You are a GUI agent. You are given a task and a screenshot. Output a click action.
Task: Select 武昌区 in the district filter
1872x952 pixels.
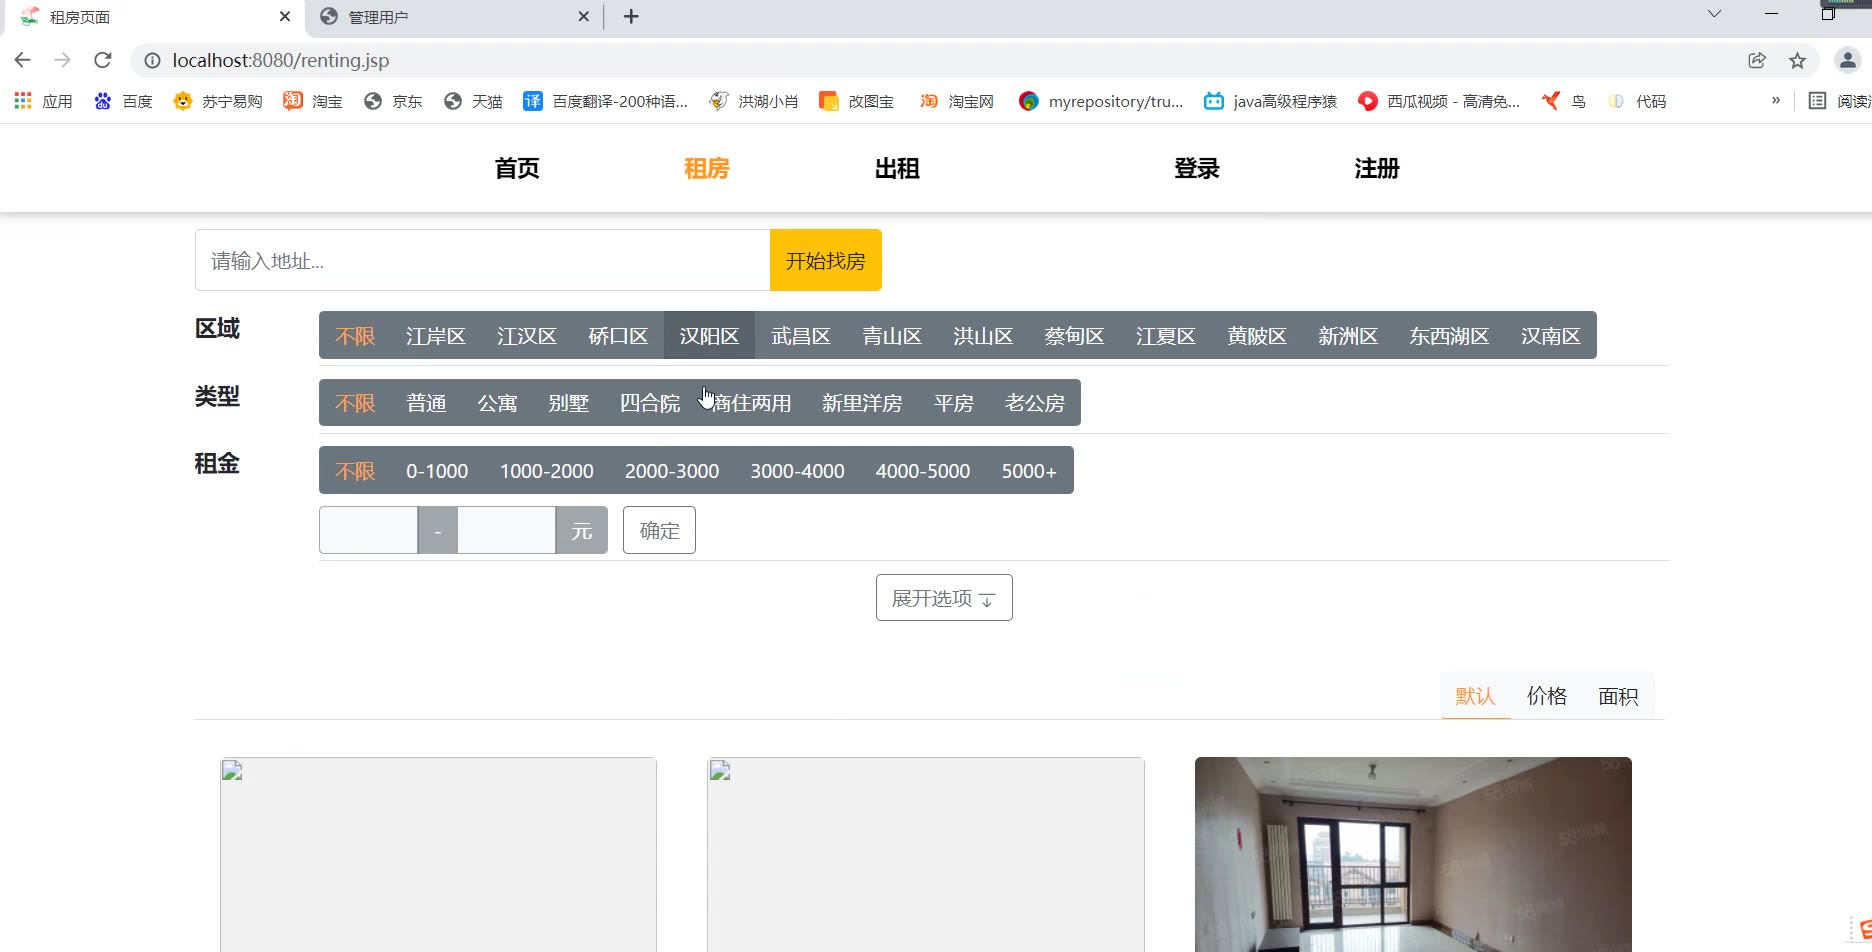click(800, 336)
